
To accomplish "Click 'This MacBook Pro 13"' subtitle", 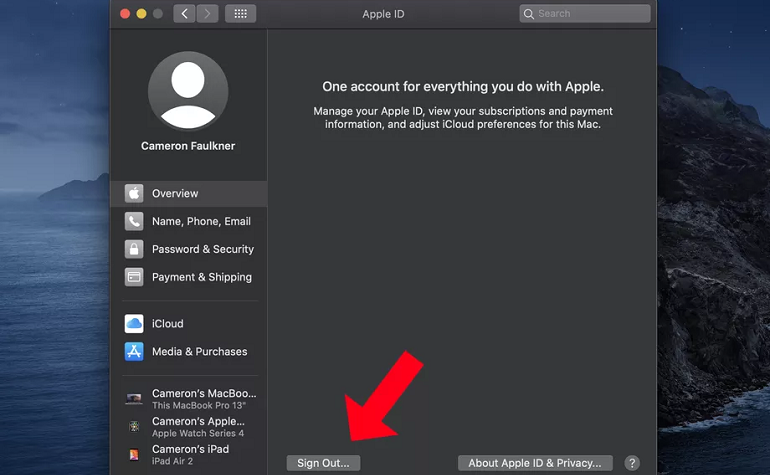I will 199,406.
